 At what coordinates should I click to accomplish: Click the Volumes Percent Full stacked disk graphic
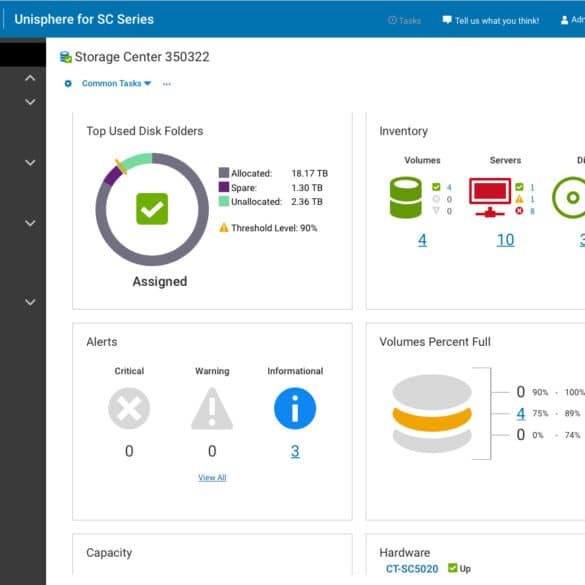(432, 413)
